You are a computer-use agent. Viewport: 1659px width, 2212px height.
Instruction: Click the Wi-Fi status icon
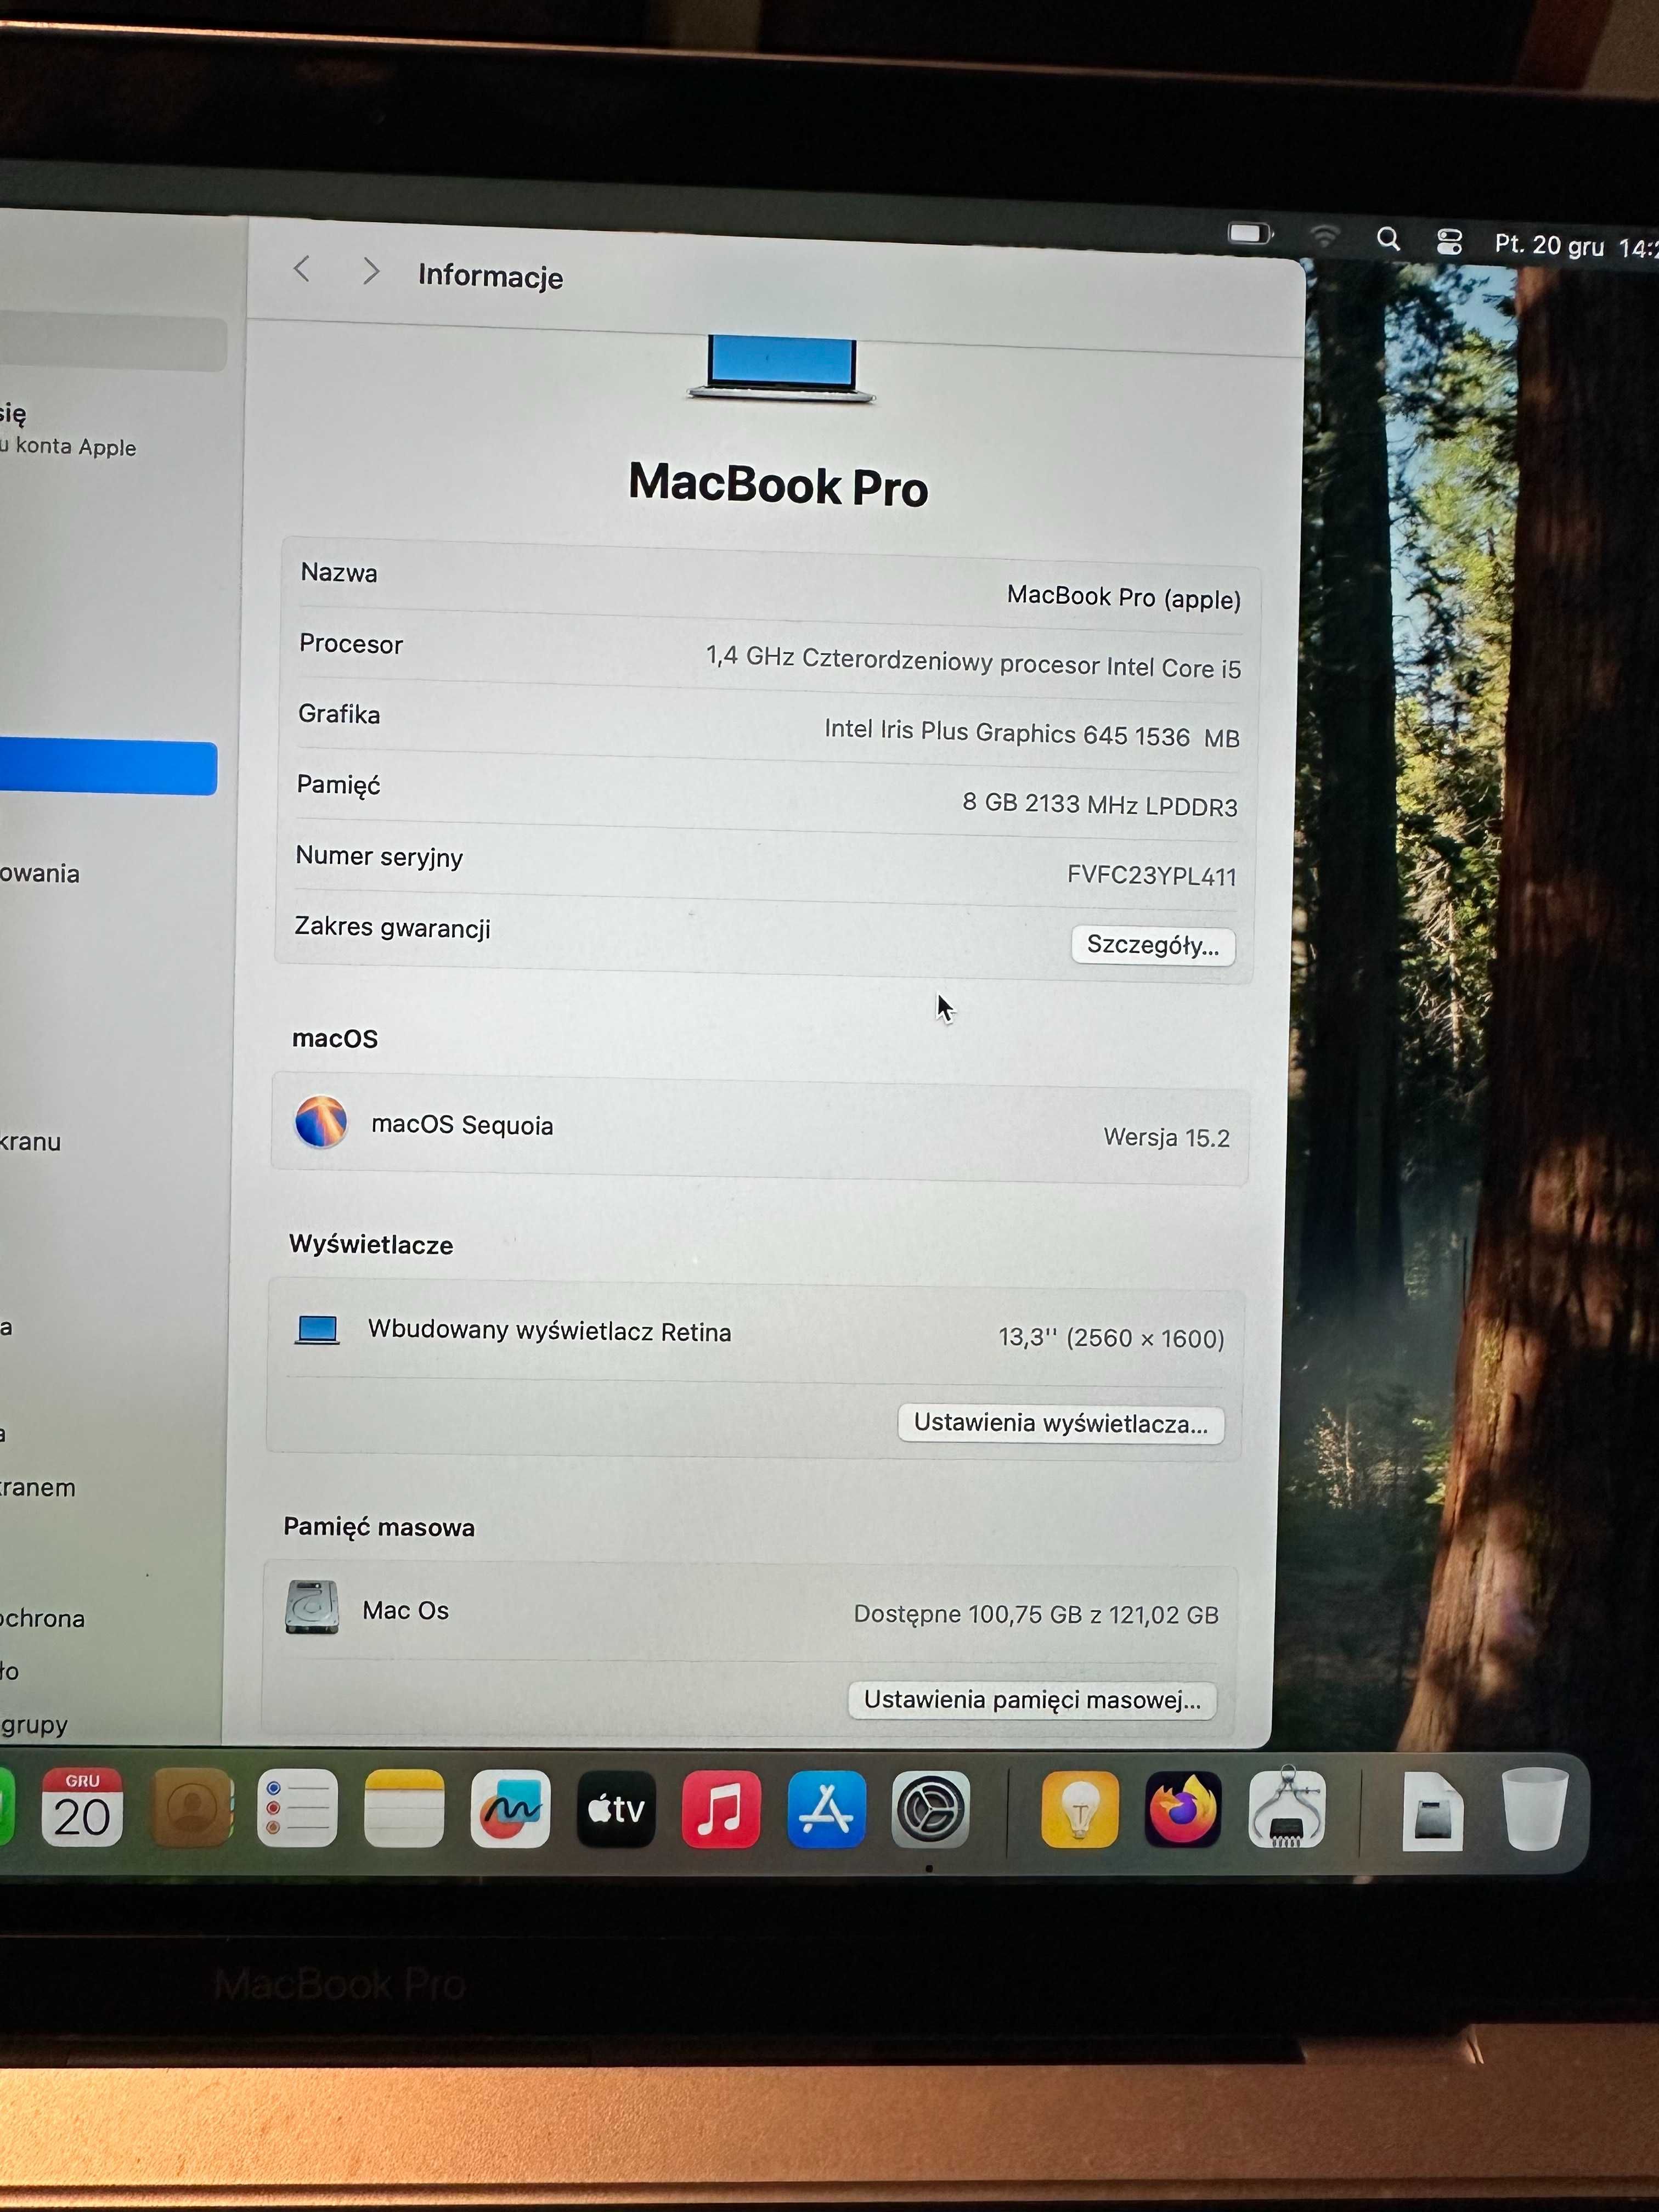(1324, 236)
